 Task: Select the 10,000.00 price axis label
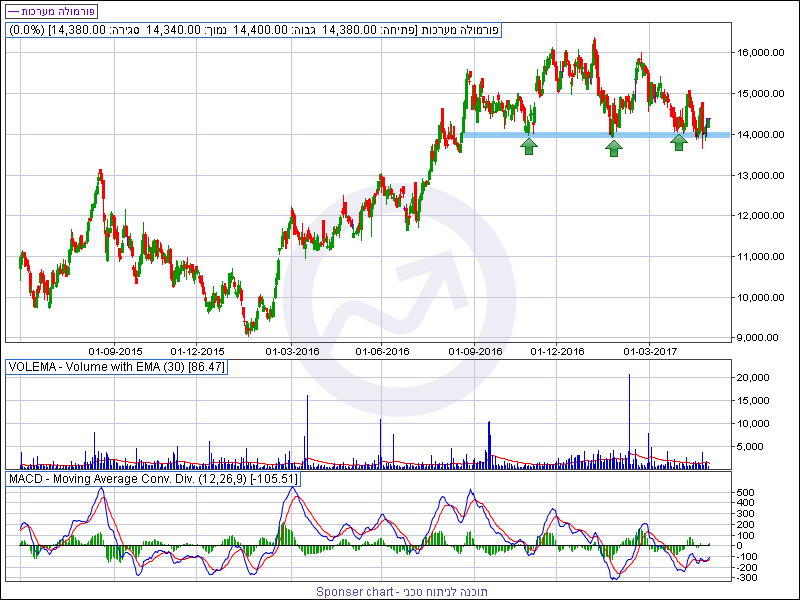point(760,297)
